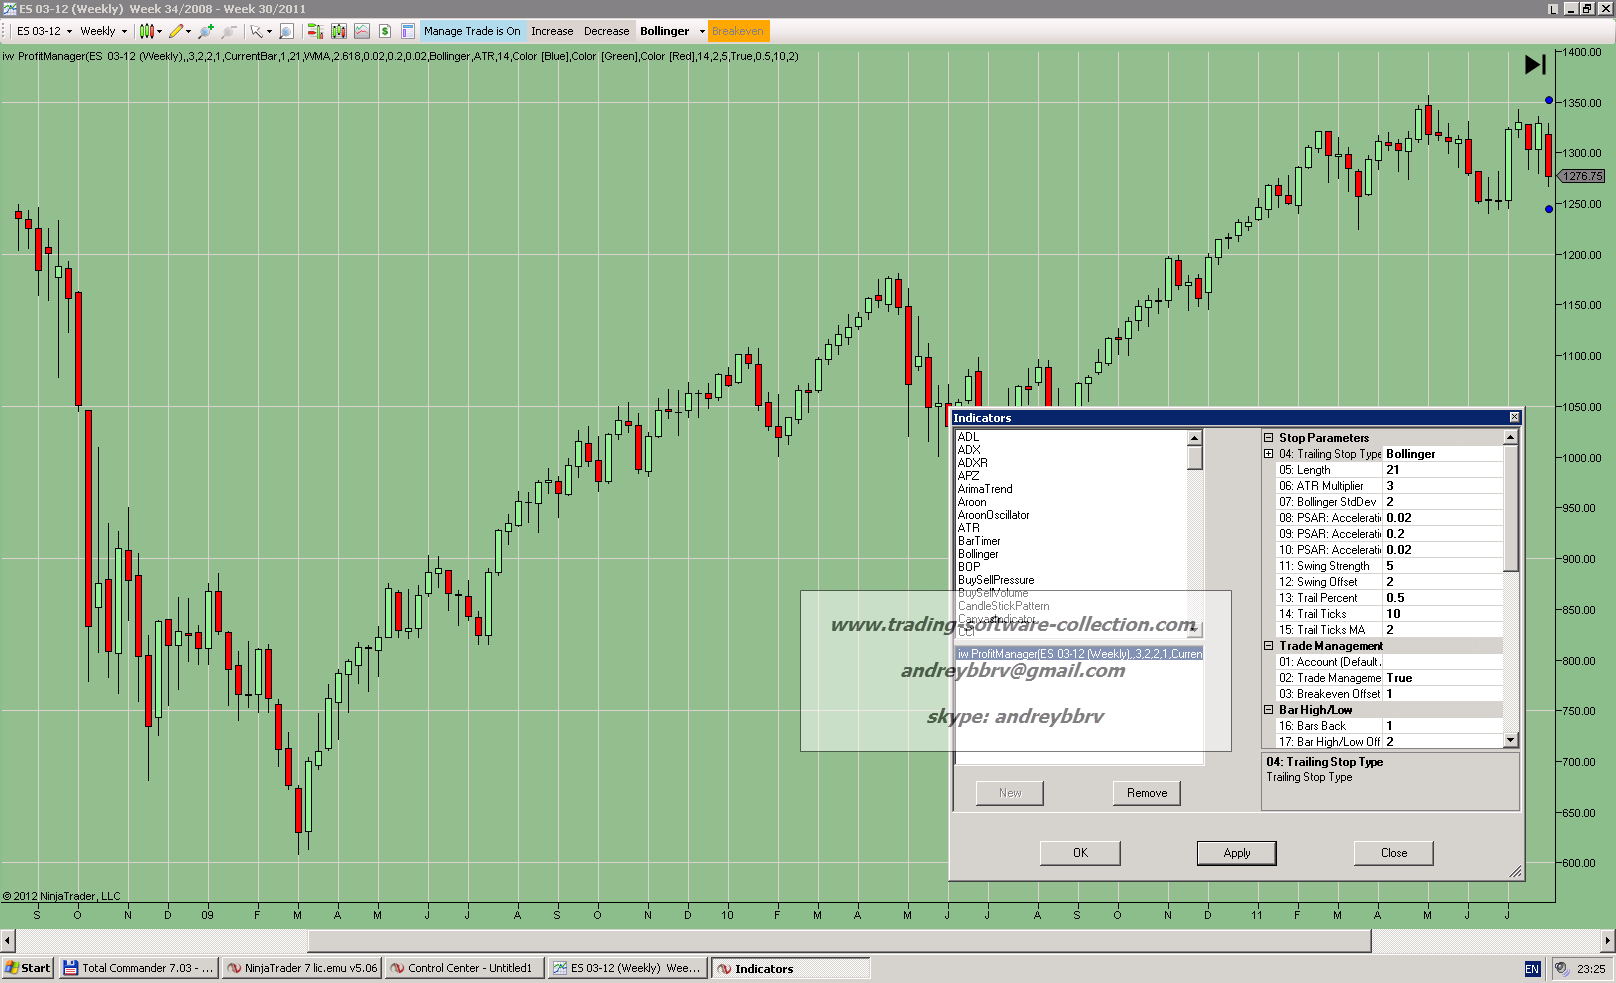This screenshot has height=983, width=1616.
Task: Select Bollinger in the indicator list
Action: pyautogui.click(x=978, y=554)
